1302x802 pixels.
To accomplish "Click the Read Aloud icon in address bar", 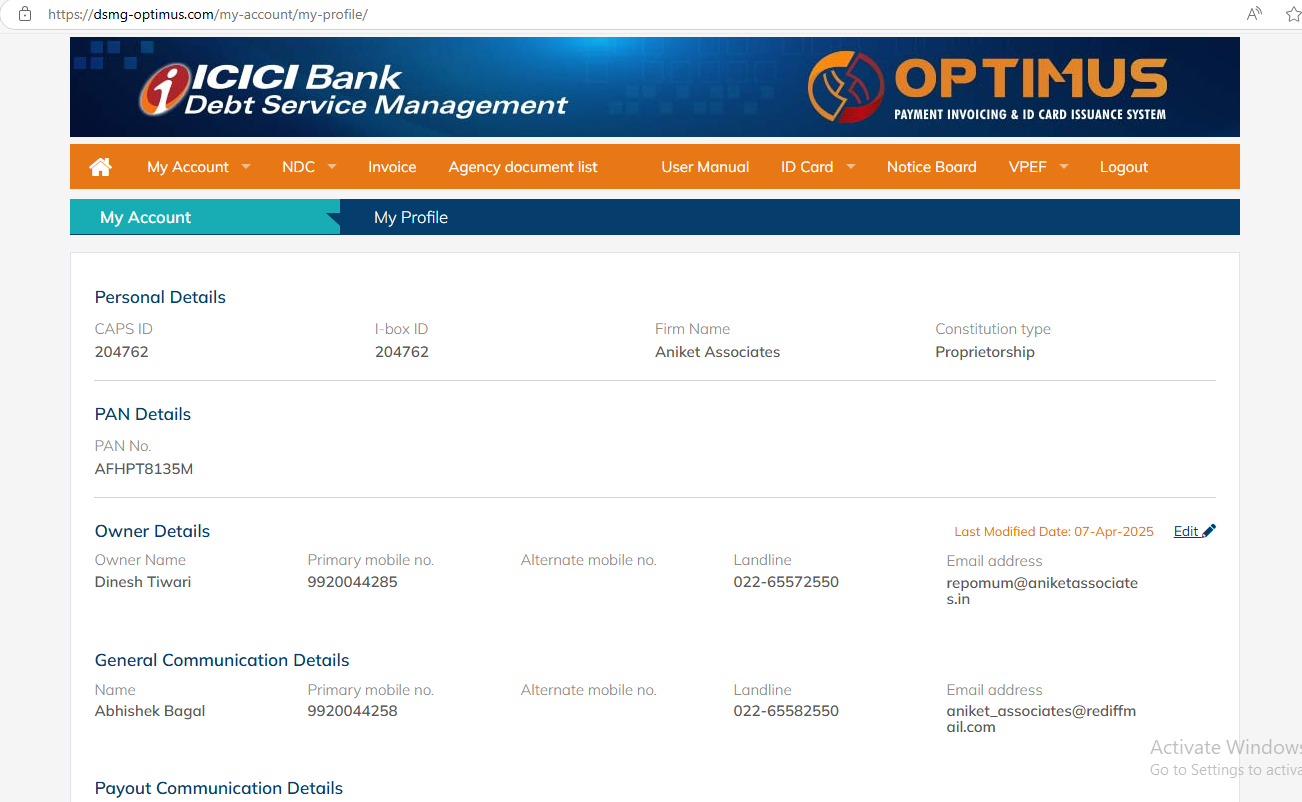I will (1254, 14).
